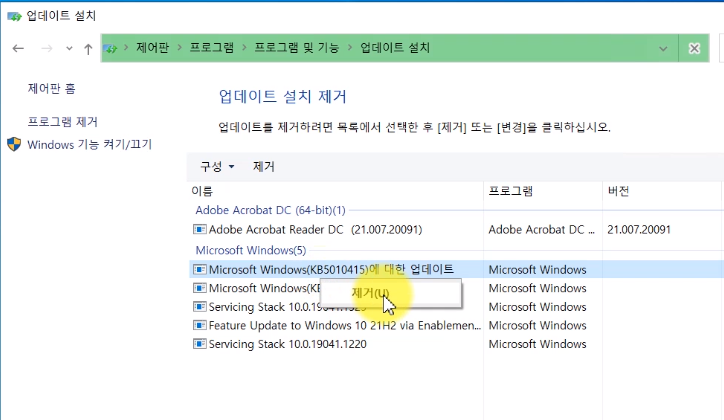Image resolution: width=724 pixels, height=420 pixels.
Task: Click the shield icon beside Windows 기능
Action: (14, 144)
